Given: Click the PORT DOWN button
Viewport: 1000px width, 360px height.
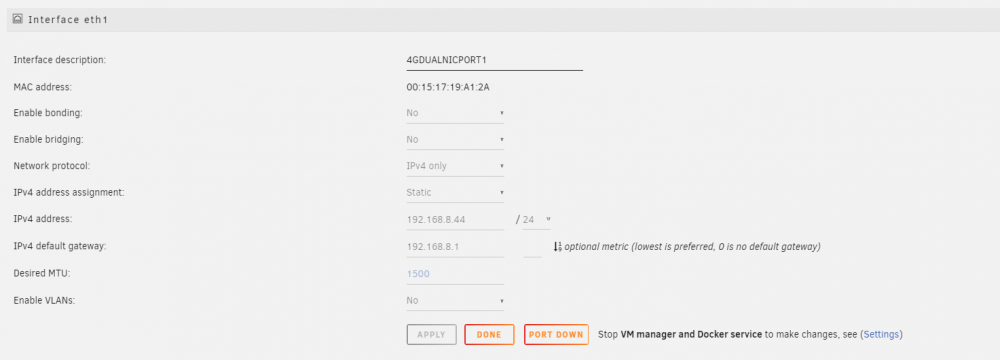Looking at the screenshot, I should pyautogui.click(x=556, y=334).
